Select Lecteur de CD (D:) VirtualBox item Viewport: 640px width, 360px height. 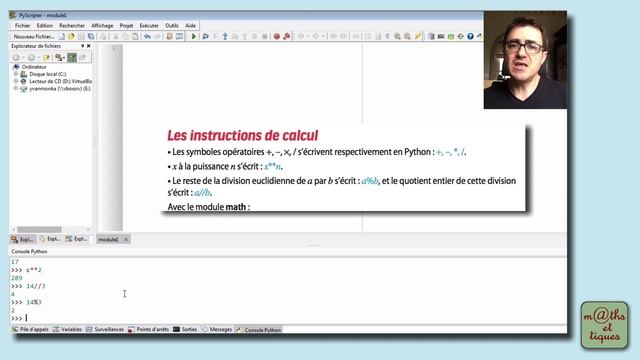coord(60,81)
